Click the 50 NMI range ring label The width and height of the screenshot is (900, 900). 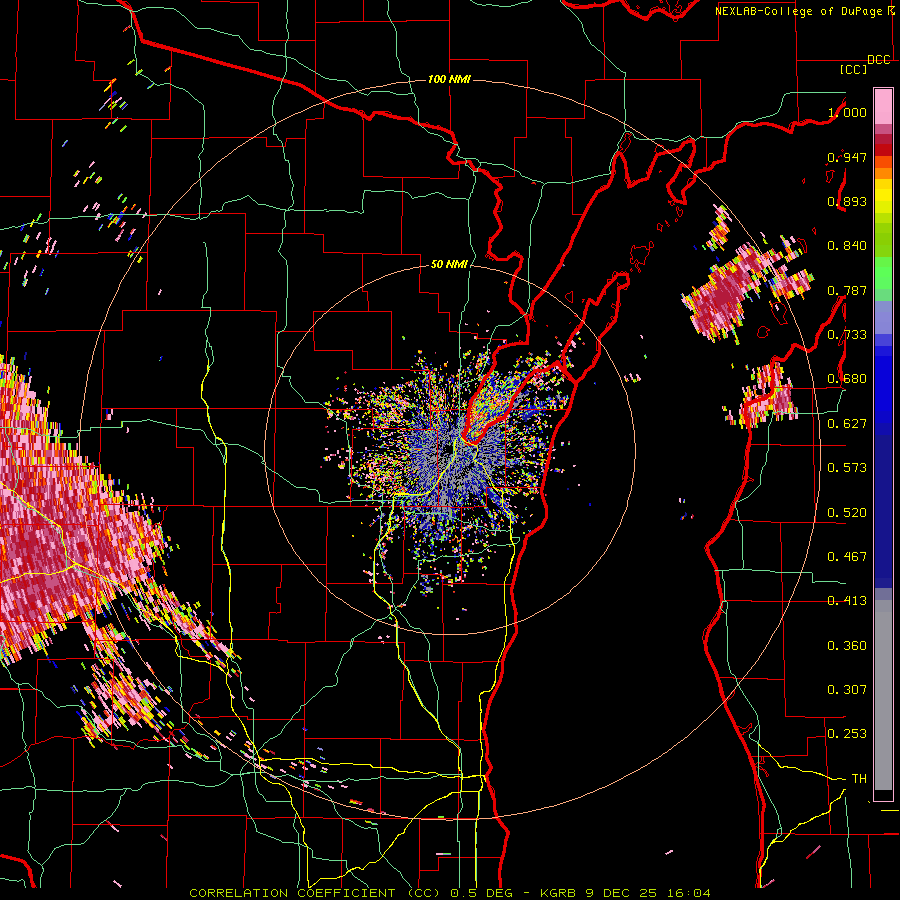pos(449,264)
